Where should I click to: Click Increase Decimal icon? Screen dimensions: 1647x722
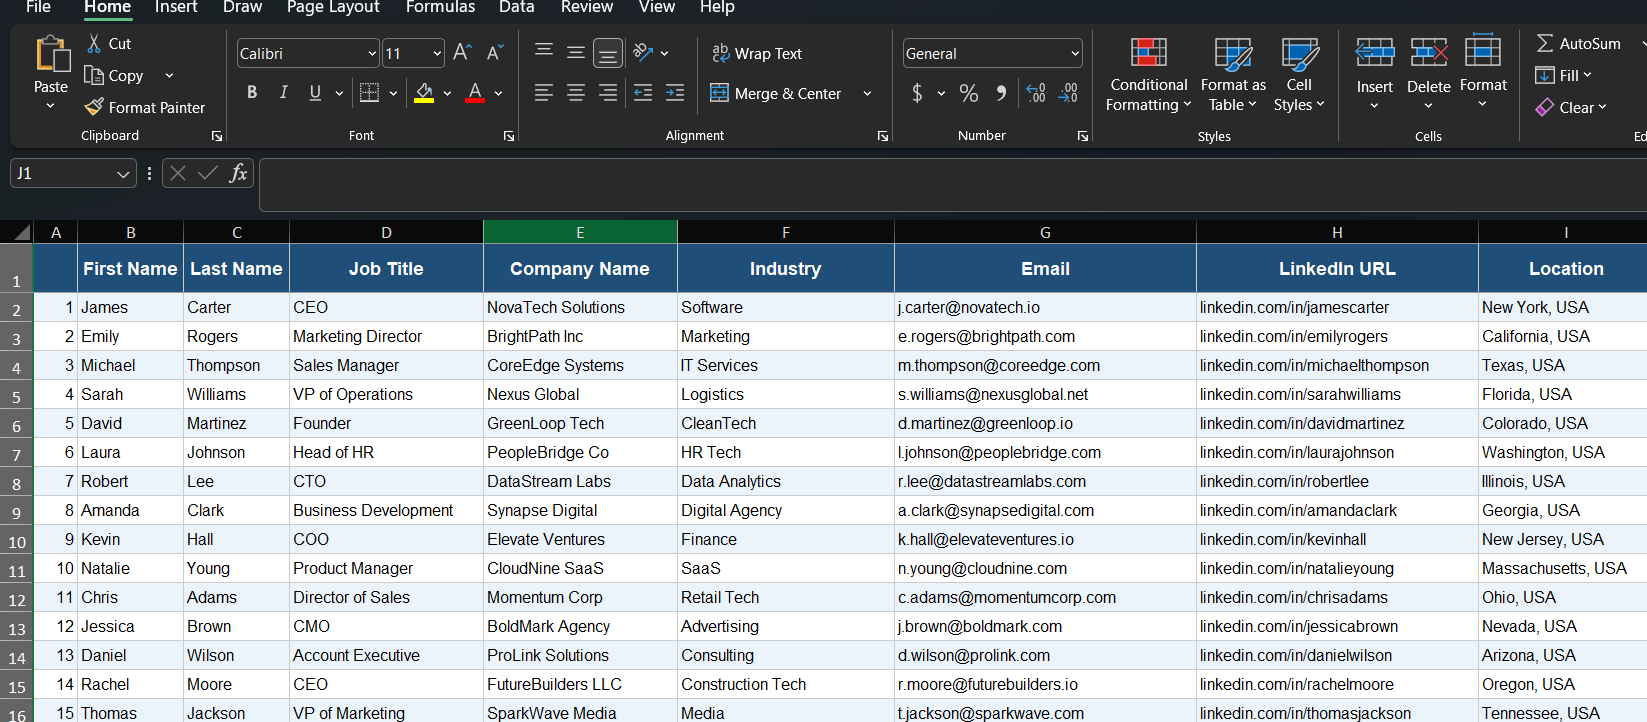pos(1036,93)
